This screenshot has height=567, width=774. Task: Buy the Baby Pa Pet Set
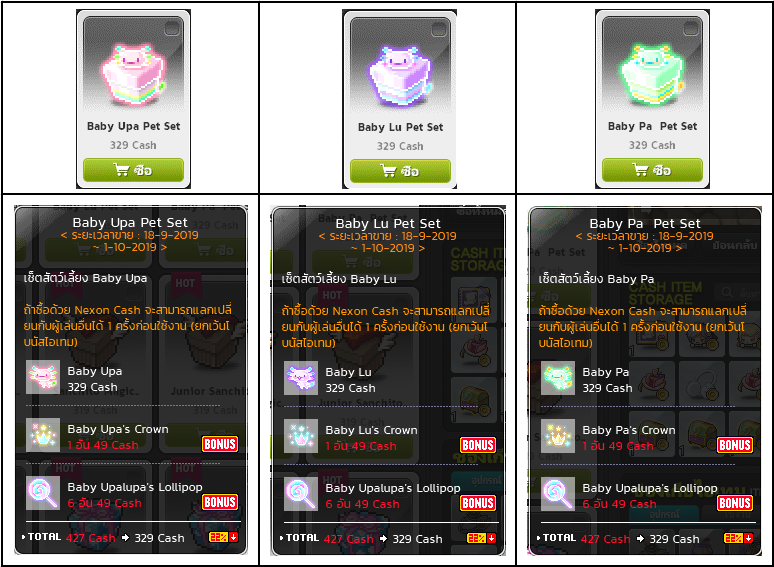[653, 170]
